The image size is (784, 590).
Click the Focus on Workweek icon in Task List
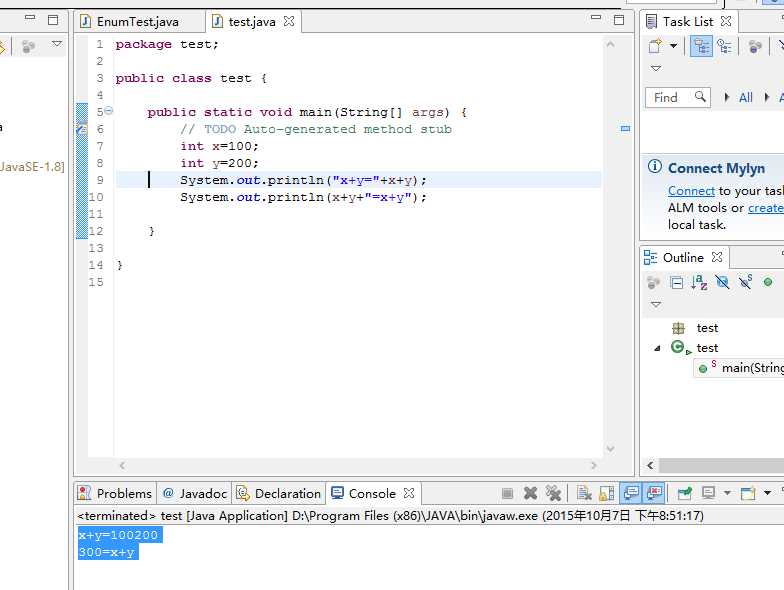(x=755, y=46)
